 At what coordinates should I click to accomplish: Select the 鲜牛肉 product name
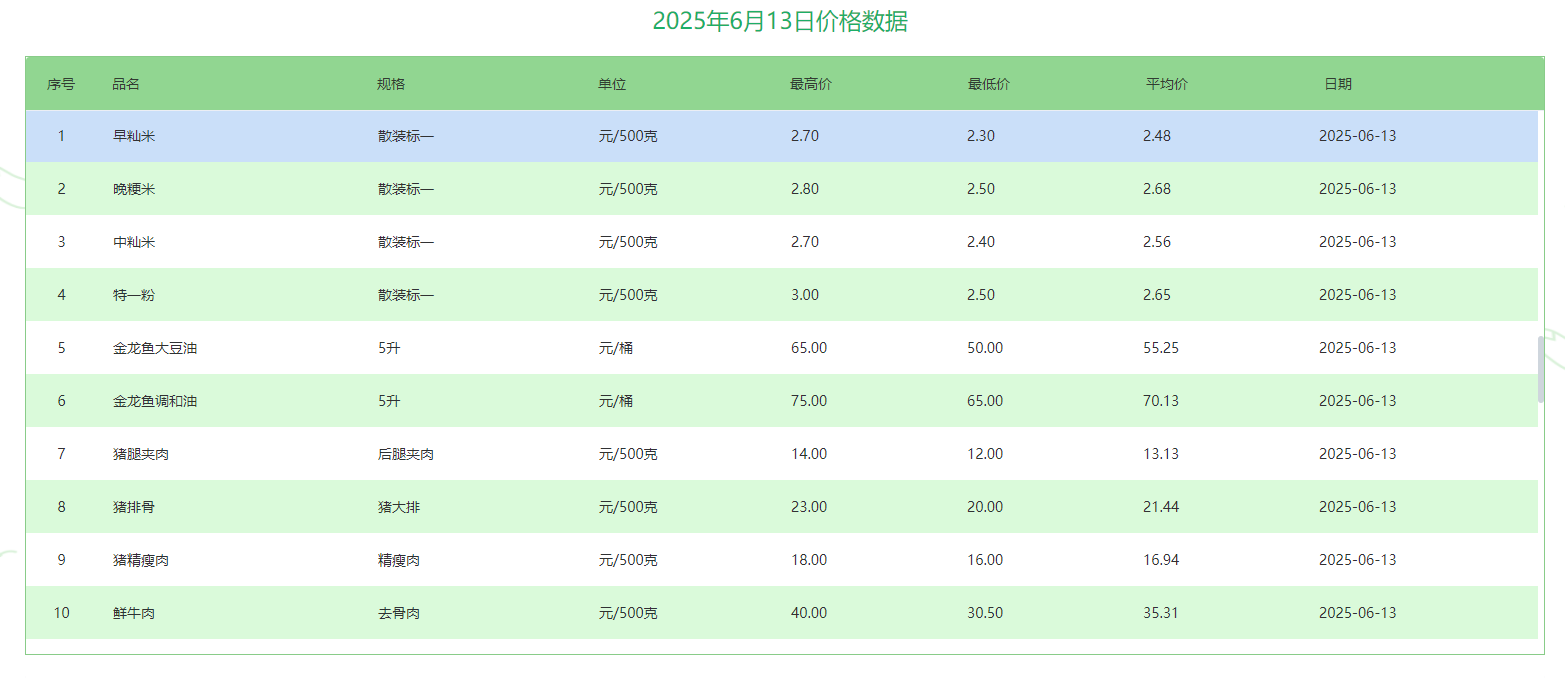134,613
